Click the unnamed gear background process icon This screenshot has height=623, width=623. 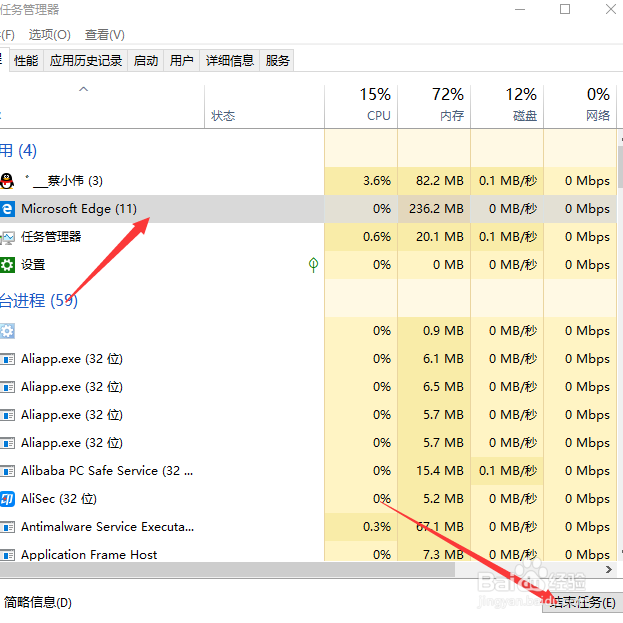pos(7,331)
